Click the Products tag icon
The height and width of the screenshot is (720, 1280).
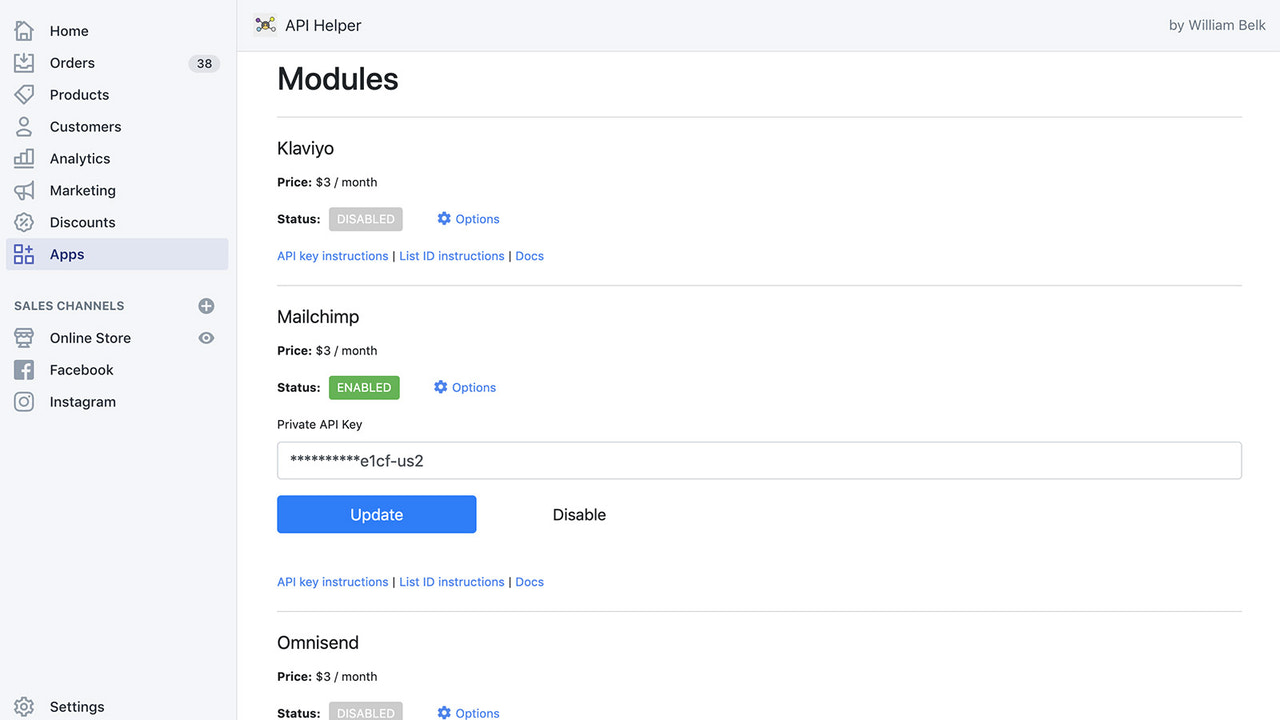[x=23, y=94]
